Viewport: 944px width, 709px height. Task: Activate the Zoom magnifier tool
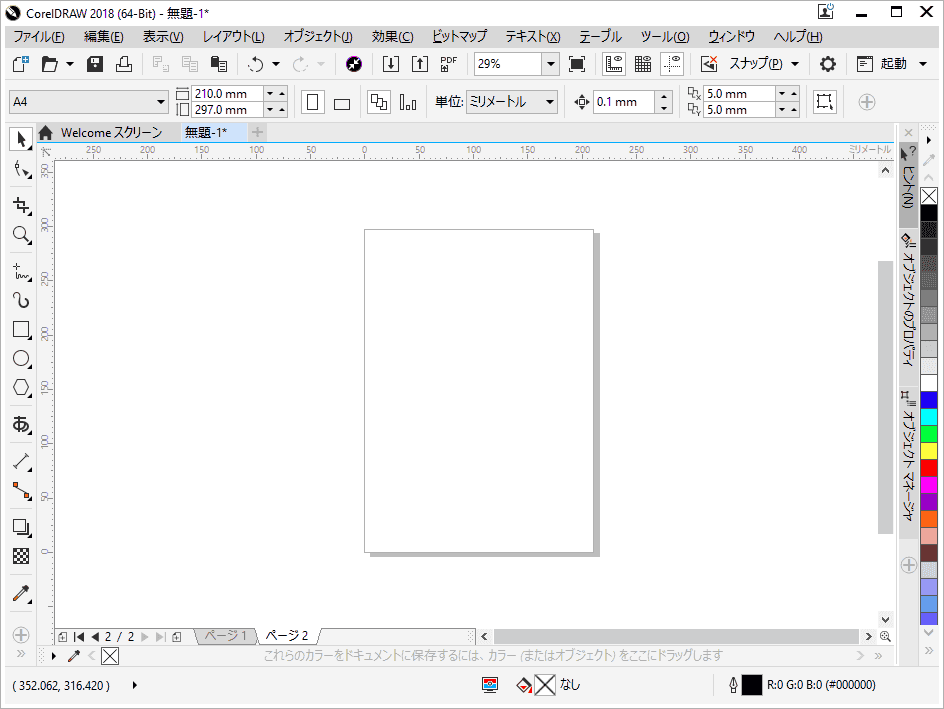pos(21,235)
